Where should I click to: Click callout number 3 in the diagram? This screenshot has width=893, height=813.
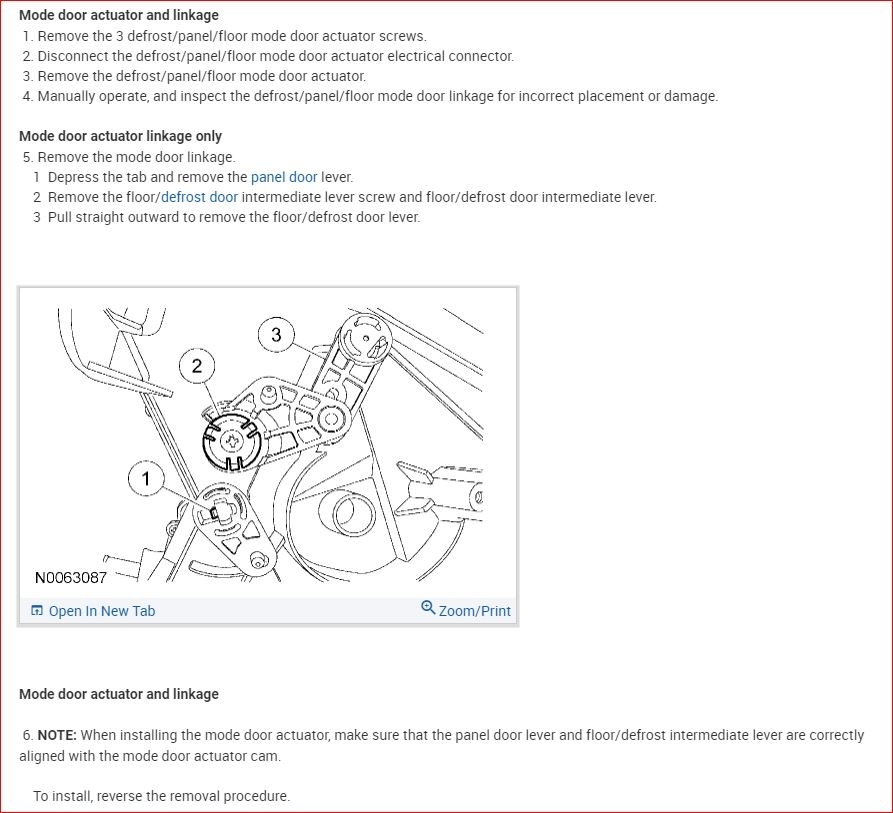[x=276, y=335]
